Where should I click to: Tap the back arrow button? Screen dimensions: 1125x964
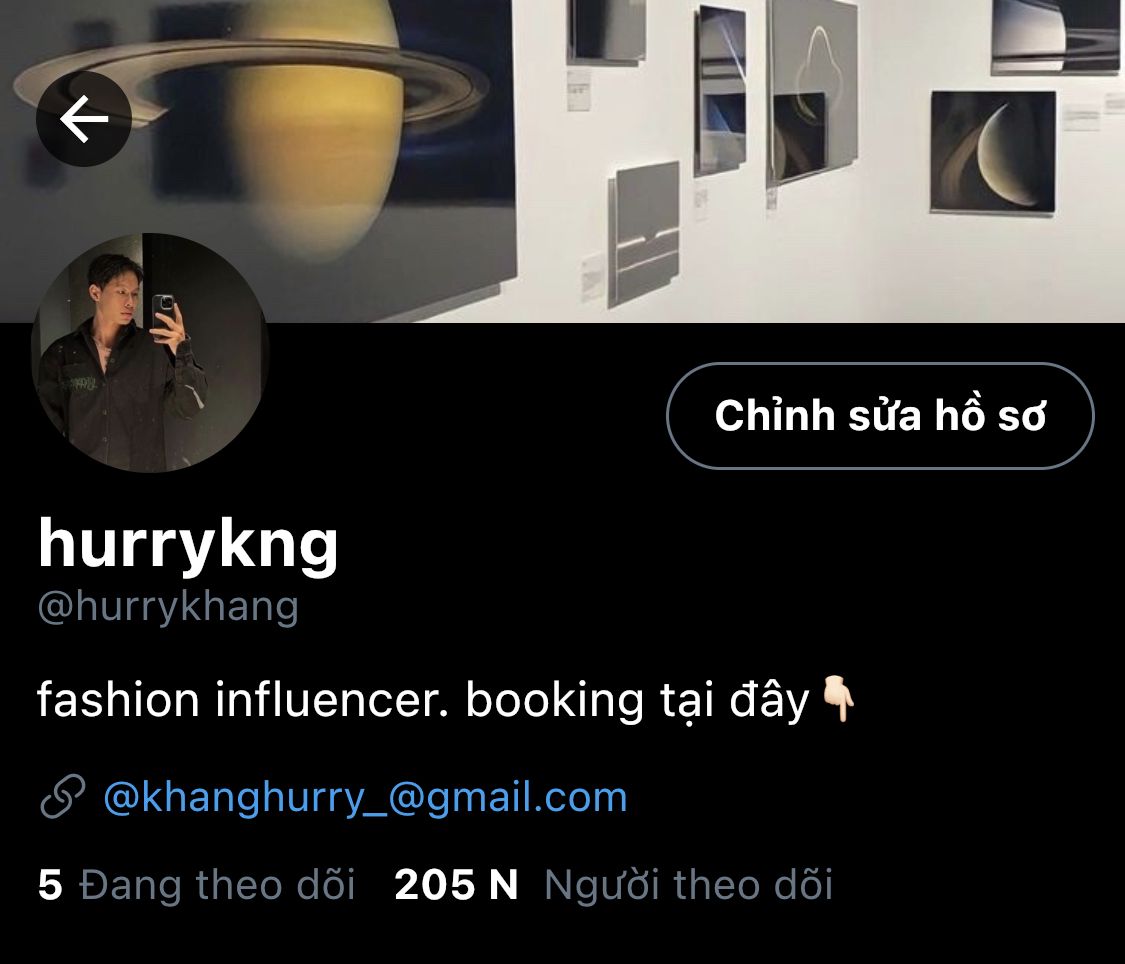pyautogui.click(x=84, y=118)
